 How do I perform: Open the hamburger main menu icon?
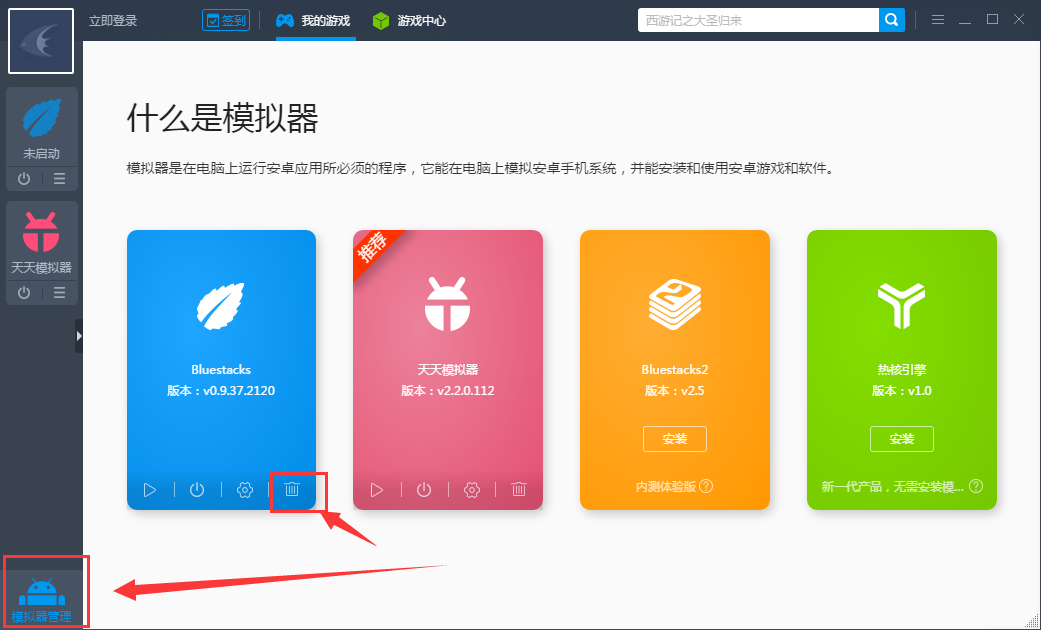tap(937, 20)
